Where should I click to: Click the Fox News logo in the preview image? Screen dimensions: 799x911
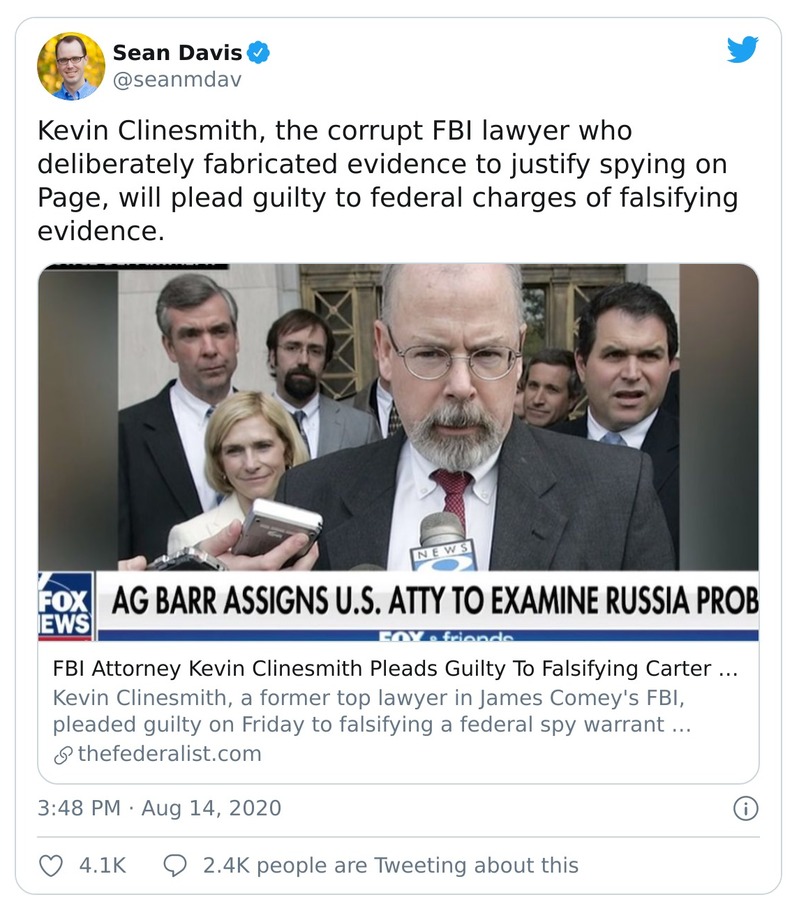pyautogui.click(x=66, y=604)
